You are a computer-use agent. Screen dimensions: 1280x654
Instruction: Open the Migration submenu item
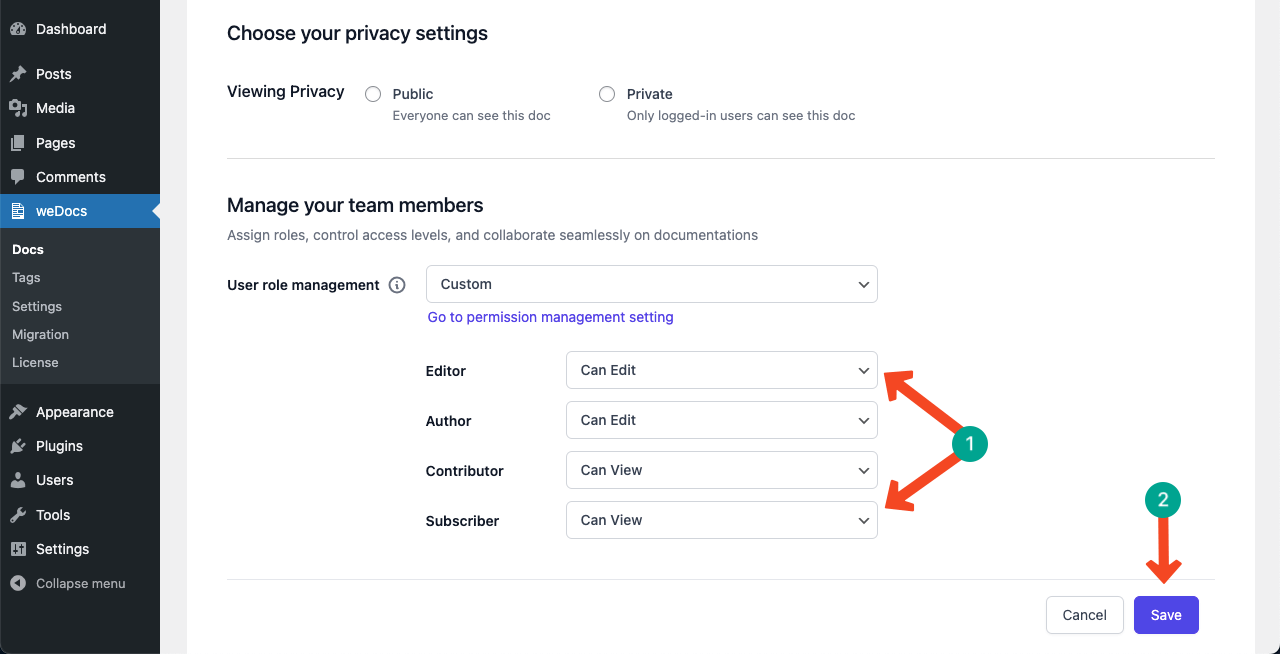click(x=40, y=334)
